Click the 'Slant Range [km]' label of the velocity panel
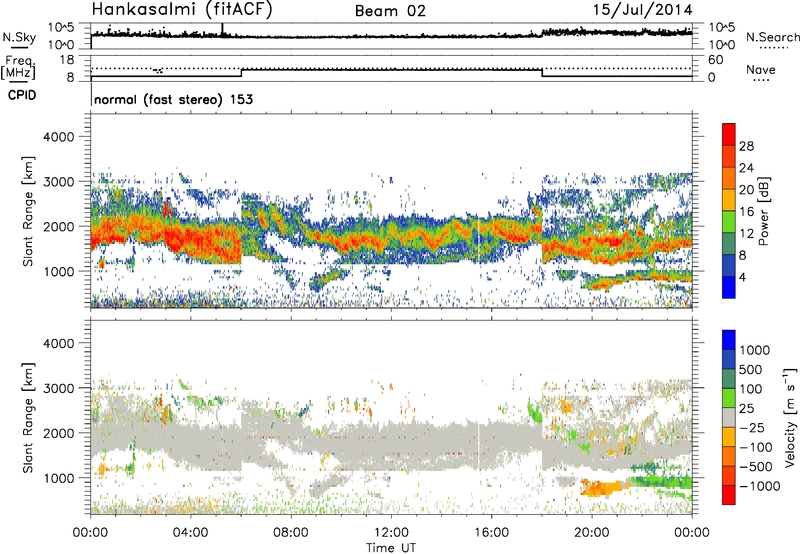800x554 pixels. [x=28, y=417]
